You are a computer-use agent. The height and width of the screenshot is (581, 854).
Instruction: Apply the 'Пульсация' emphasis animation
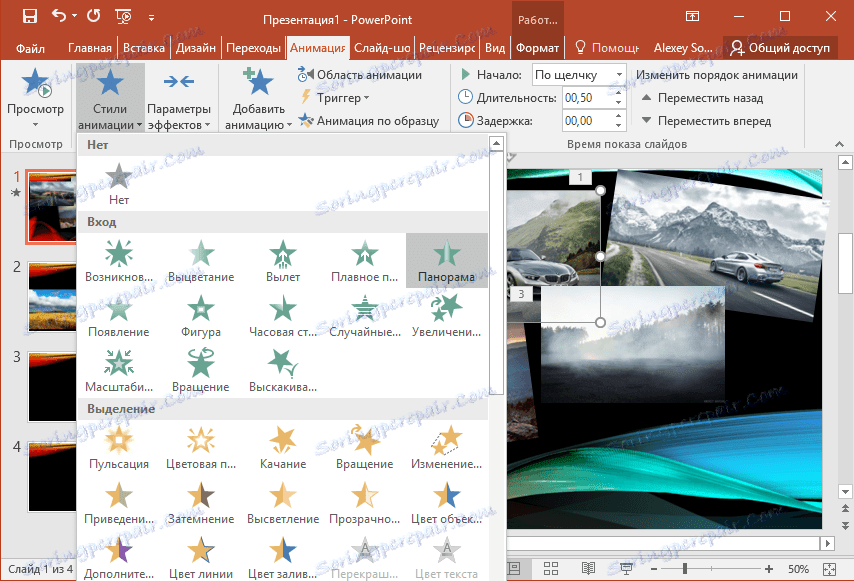click(120, 447)
